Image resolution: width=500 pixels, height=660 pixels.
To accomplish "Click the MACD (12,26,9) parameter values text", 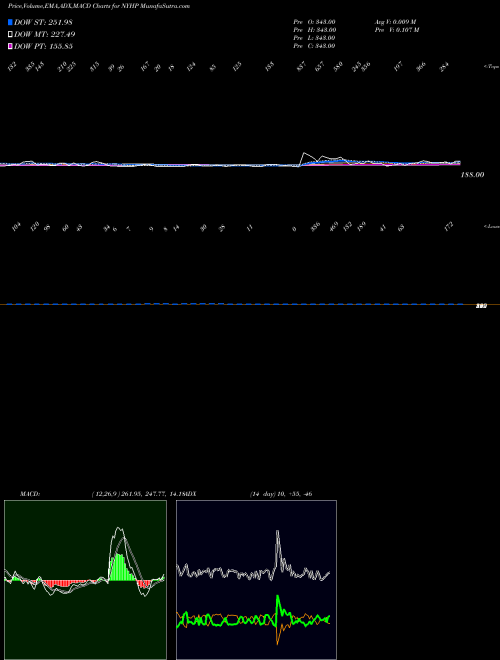I will tap(138, 494).
